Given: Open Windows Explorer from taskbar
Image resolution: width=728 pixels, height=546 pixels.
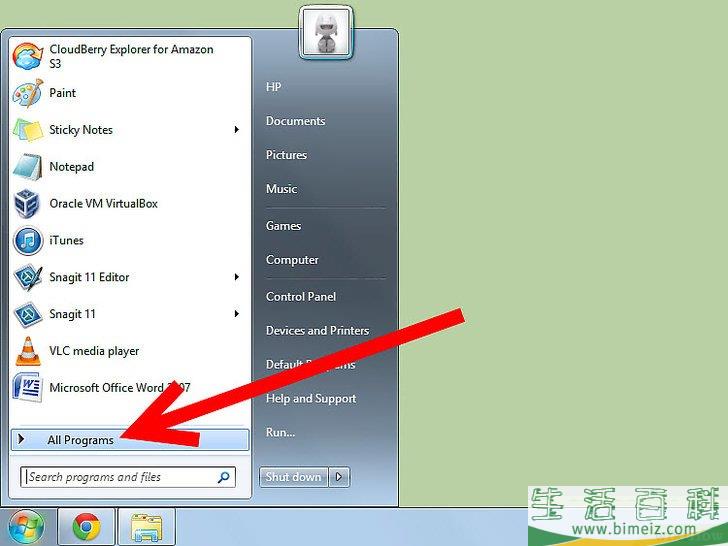Looking at the screenshot, I should click(147, 528).
